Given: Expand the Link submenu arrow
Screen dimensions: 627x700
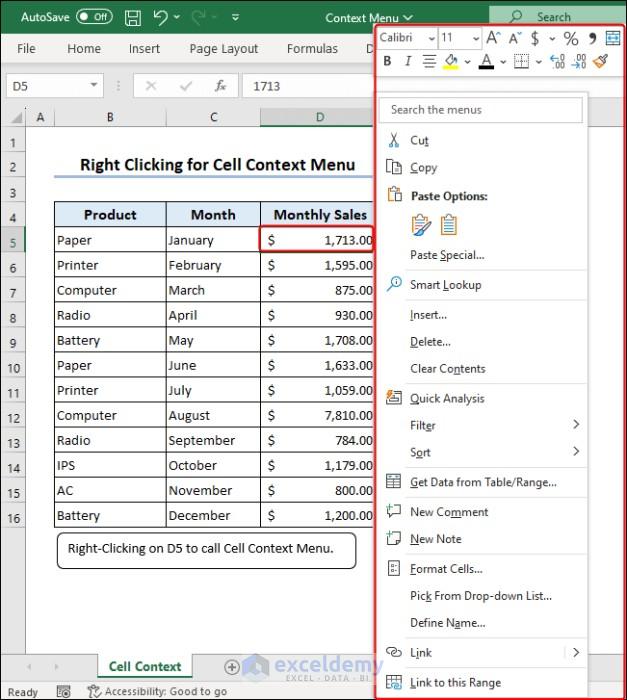Looking at the screenshot, I should pos(576,652).
